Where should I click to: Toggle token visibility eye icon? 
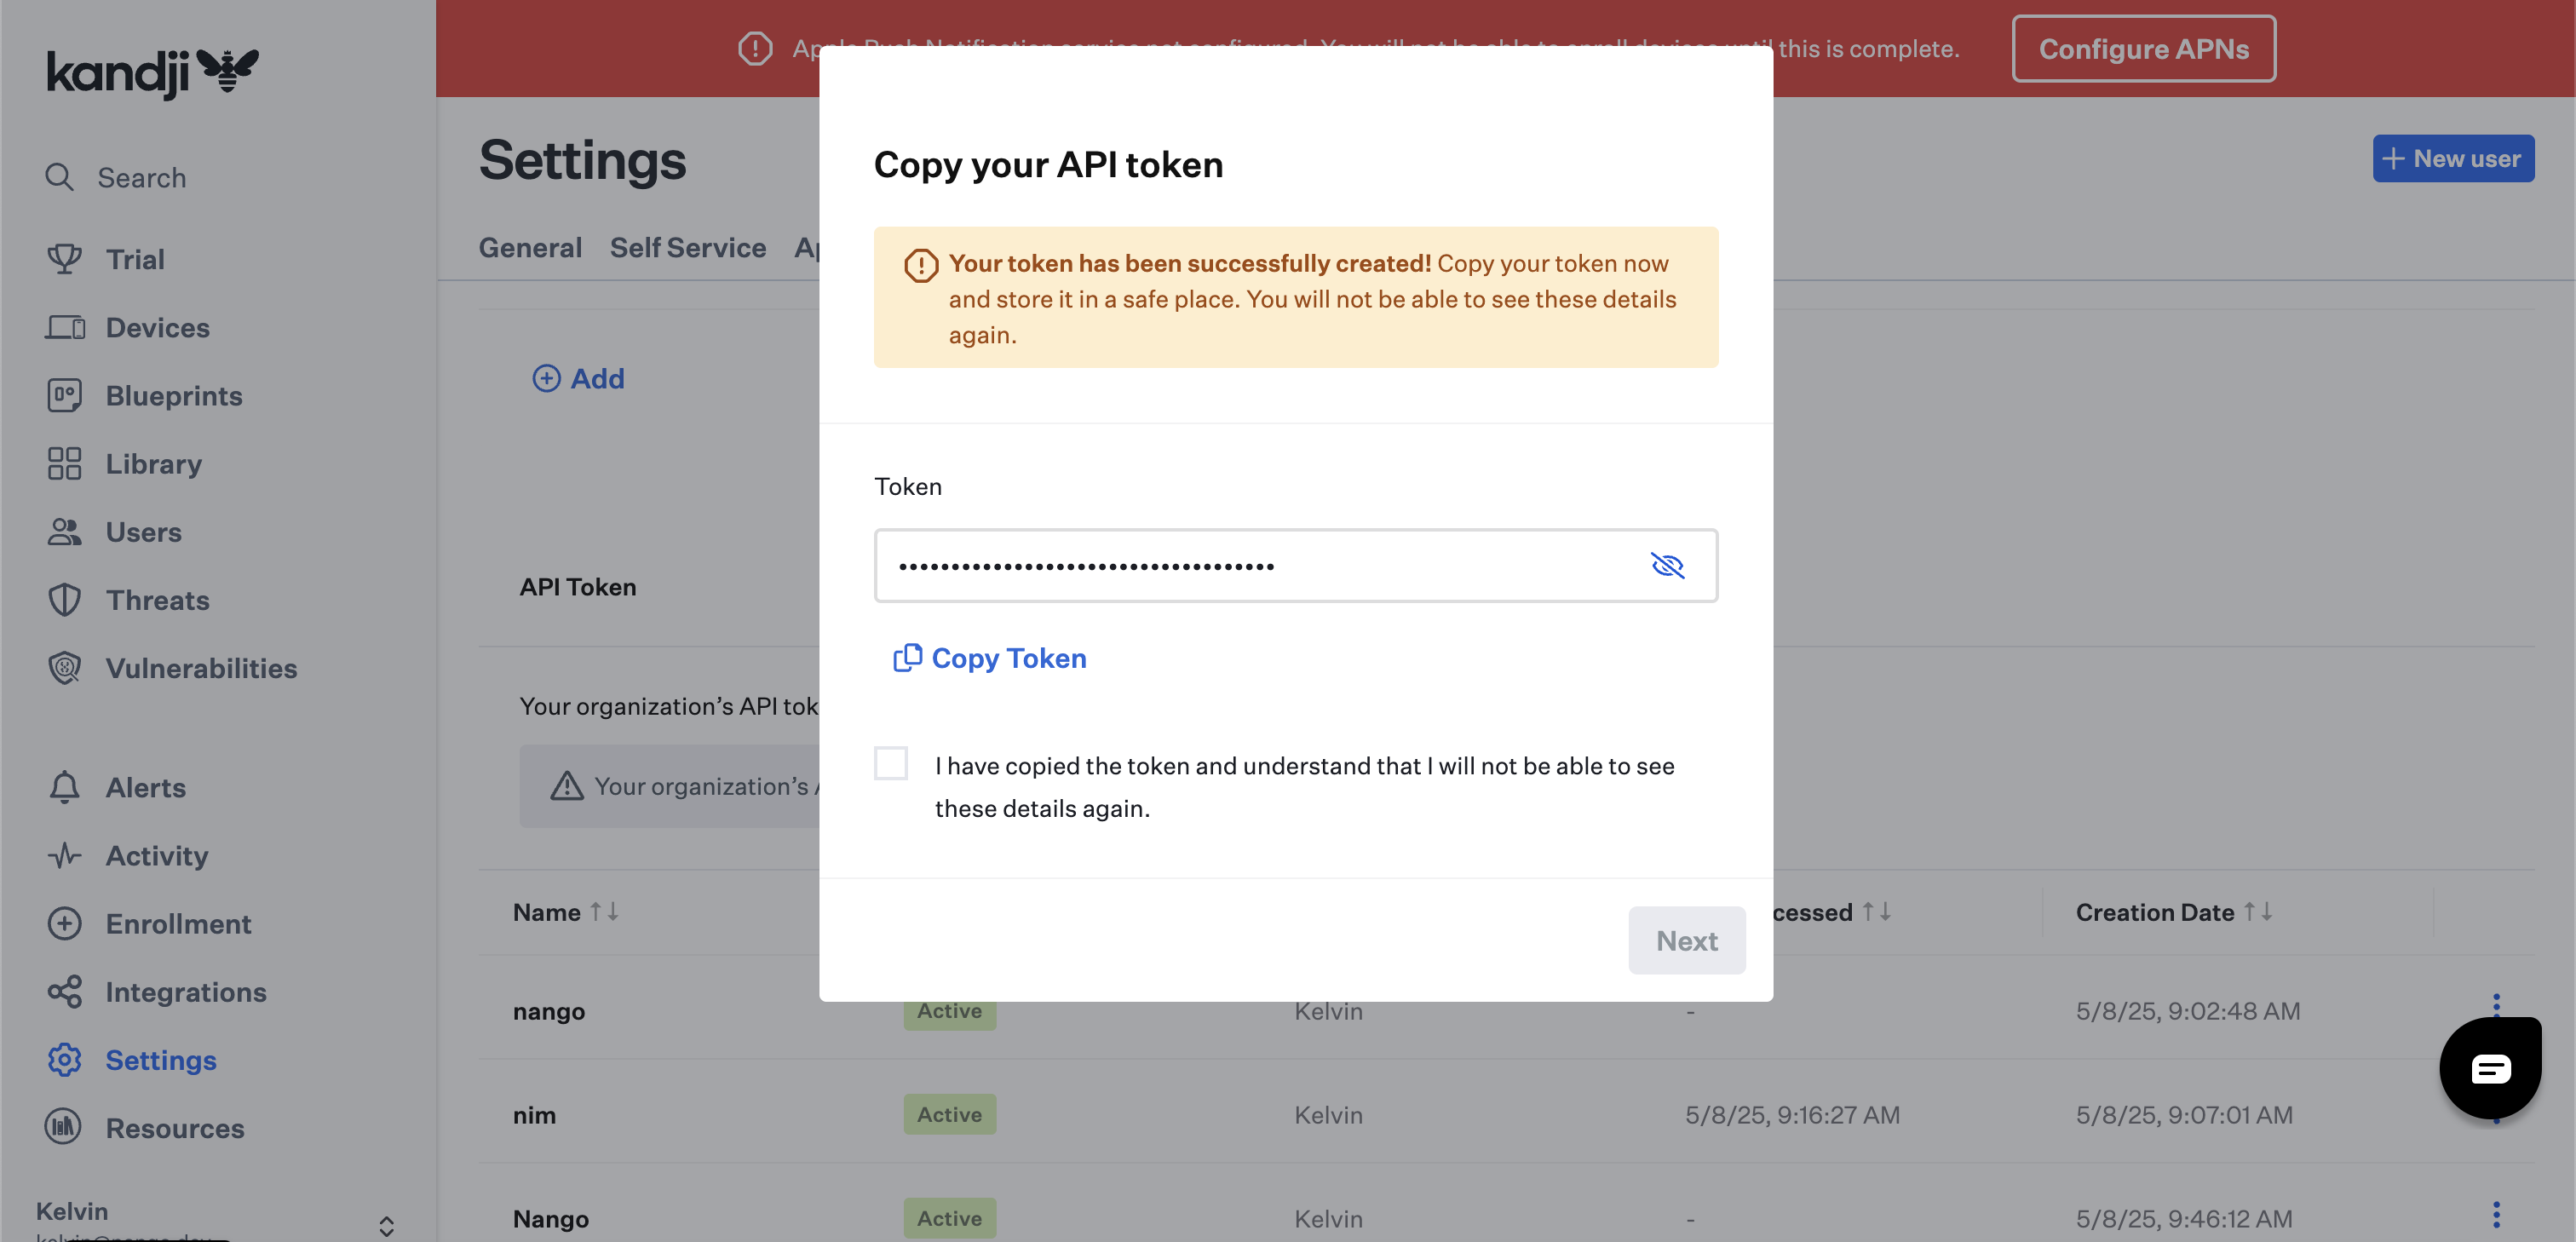(1667, 566)
